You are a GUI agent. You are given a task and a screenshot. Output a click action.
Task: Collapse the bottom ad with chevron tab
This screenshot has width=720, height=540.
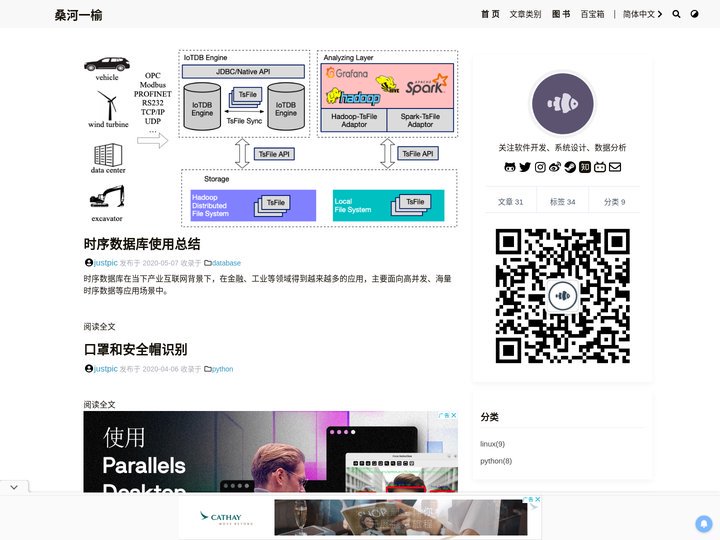click(14, 487)
